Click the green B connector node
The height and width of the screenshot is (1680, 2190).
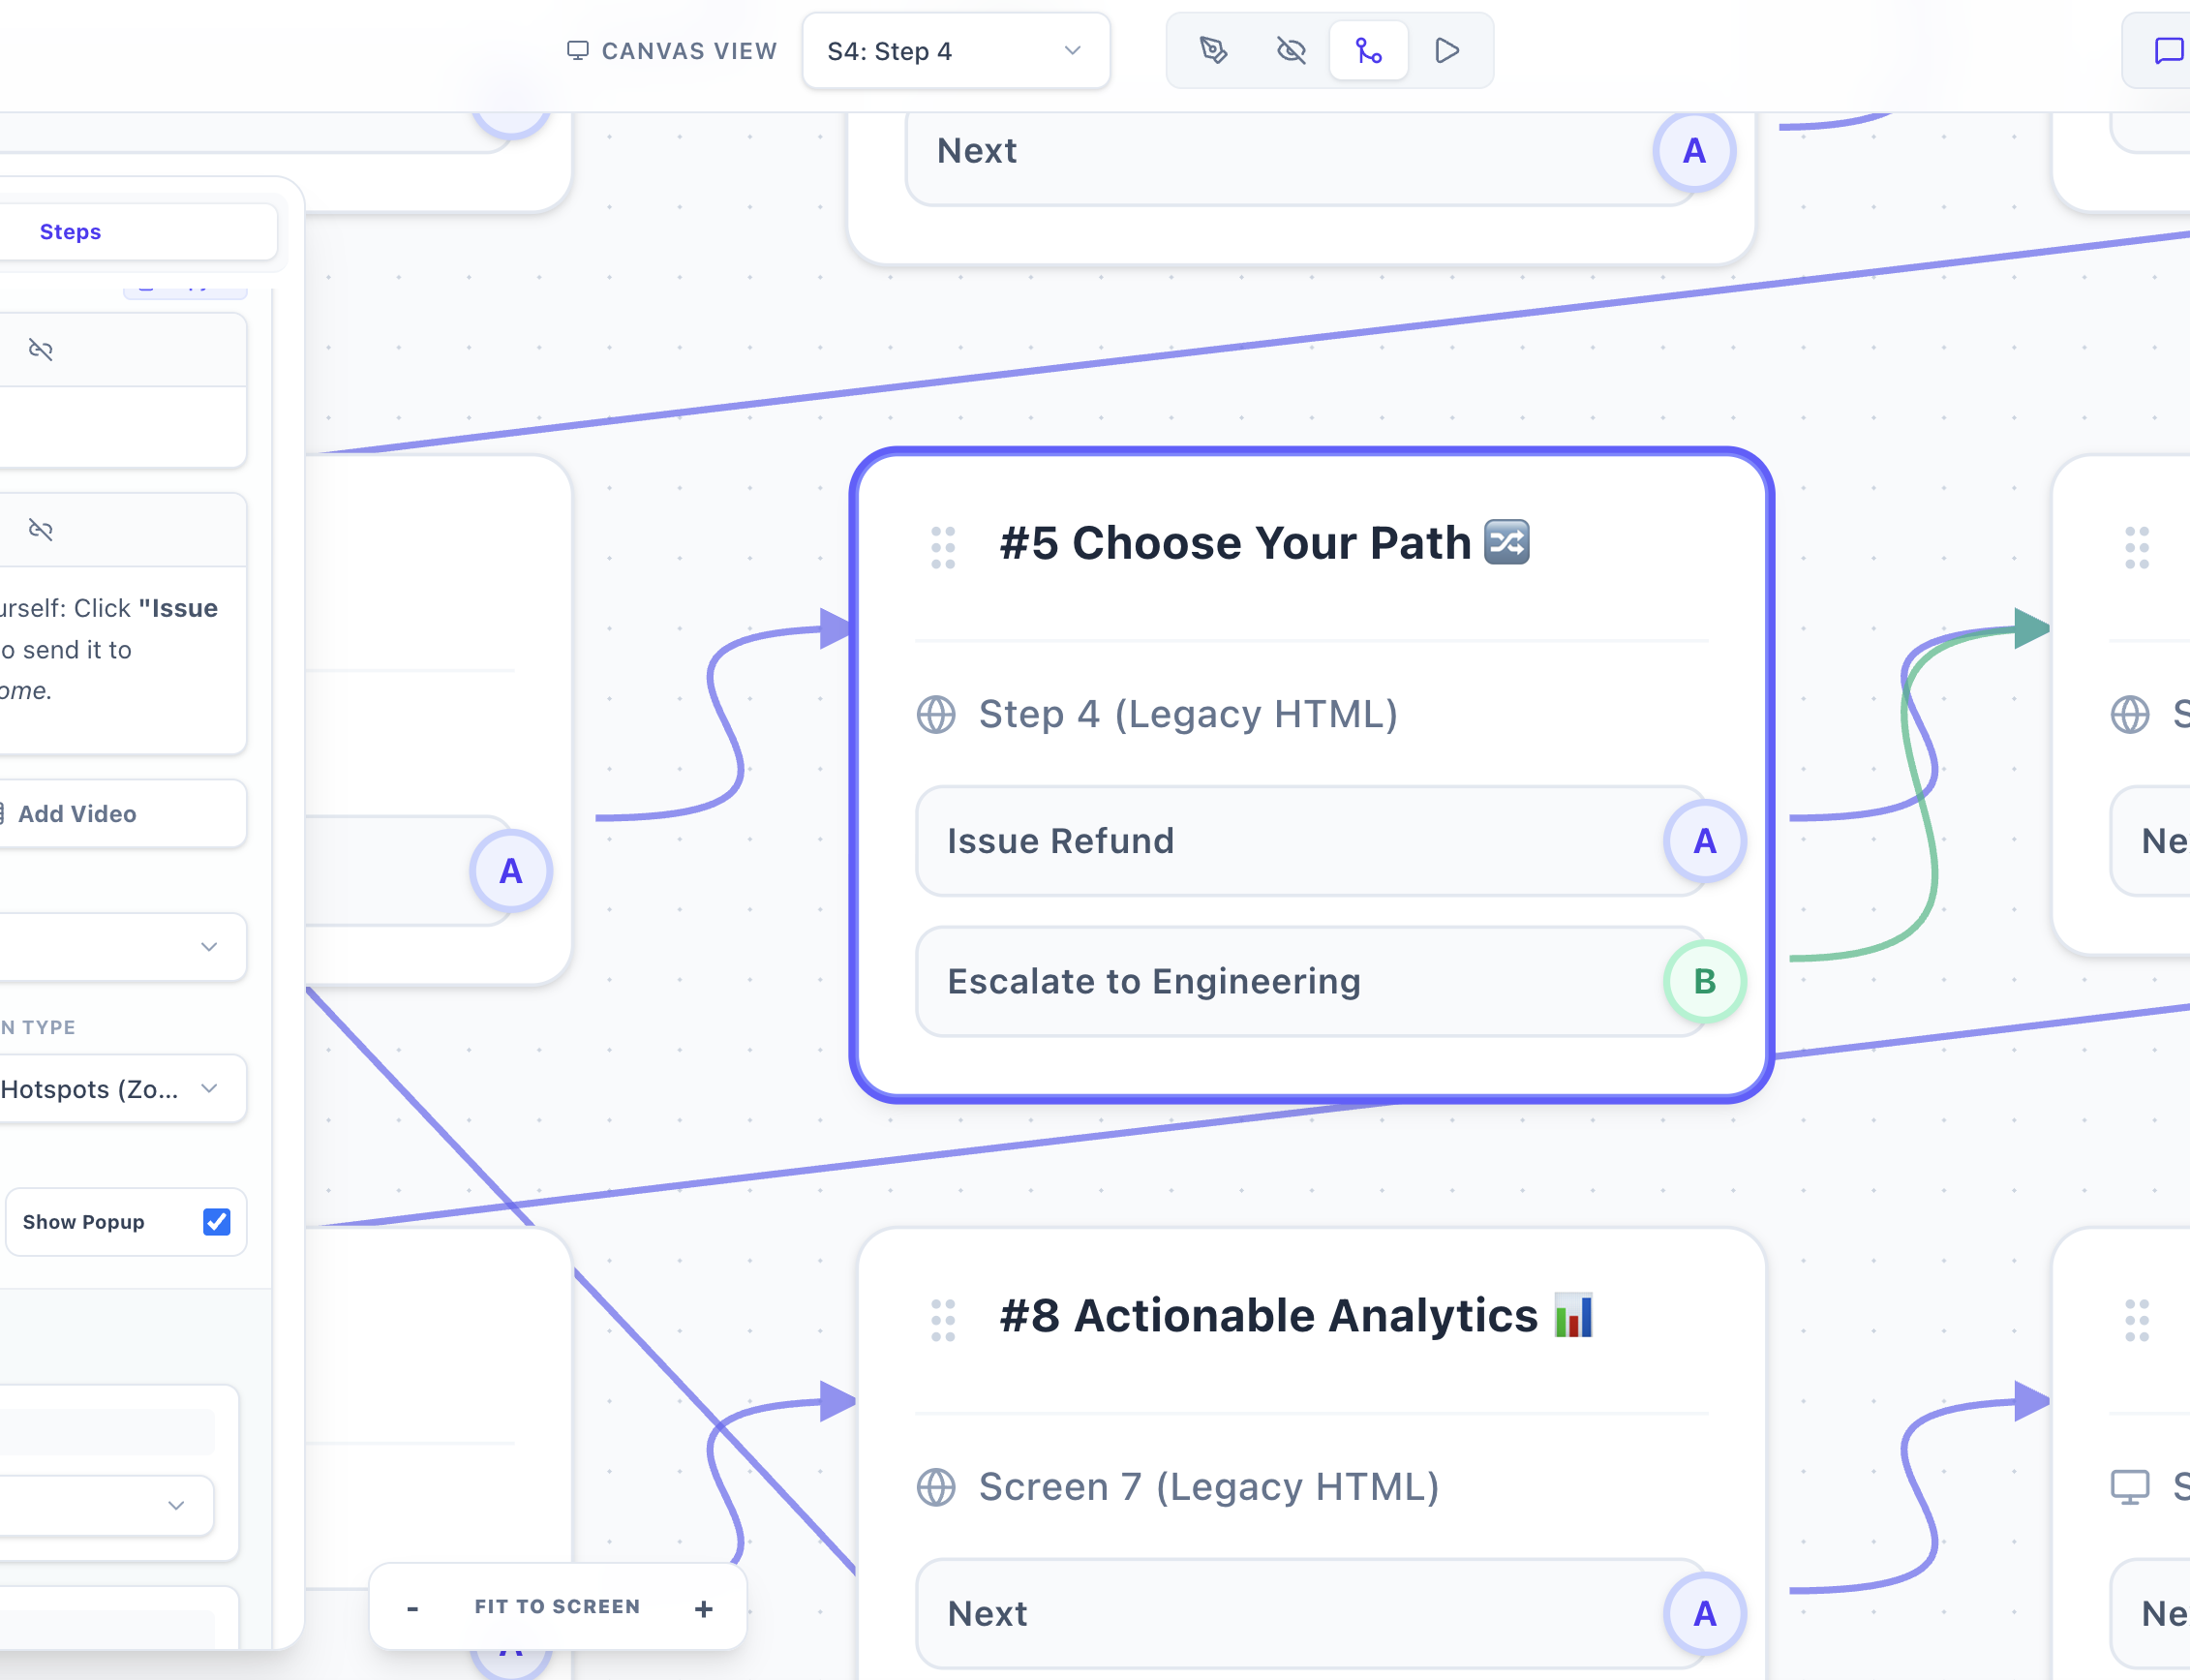[x=1705, y=982]
